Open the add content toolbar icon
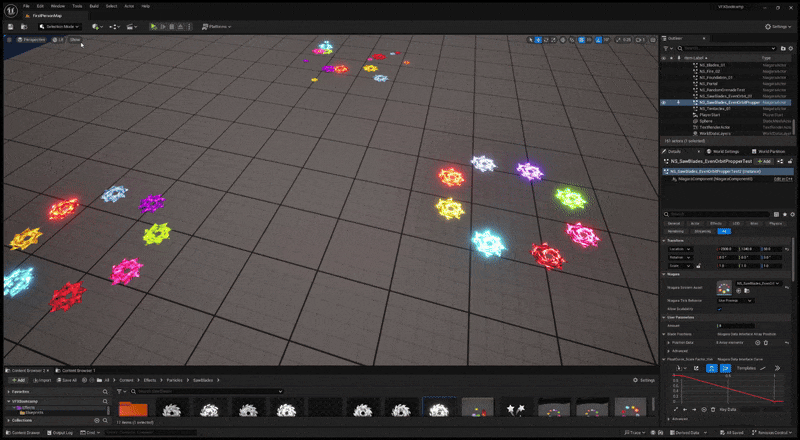The height and width of the screenshot is (440, 800). click(x=96, y=27)
